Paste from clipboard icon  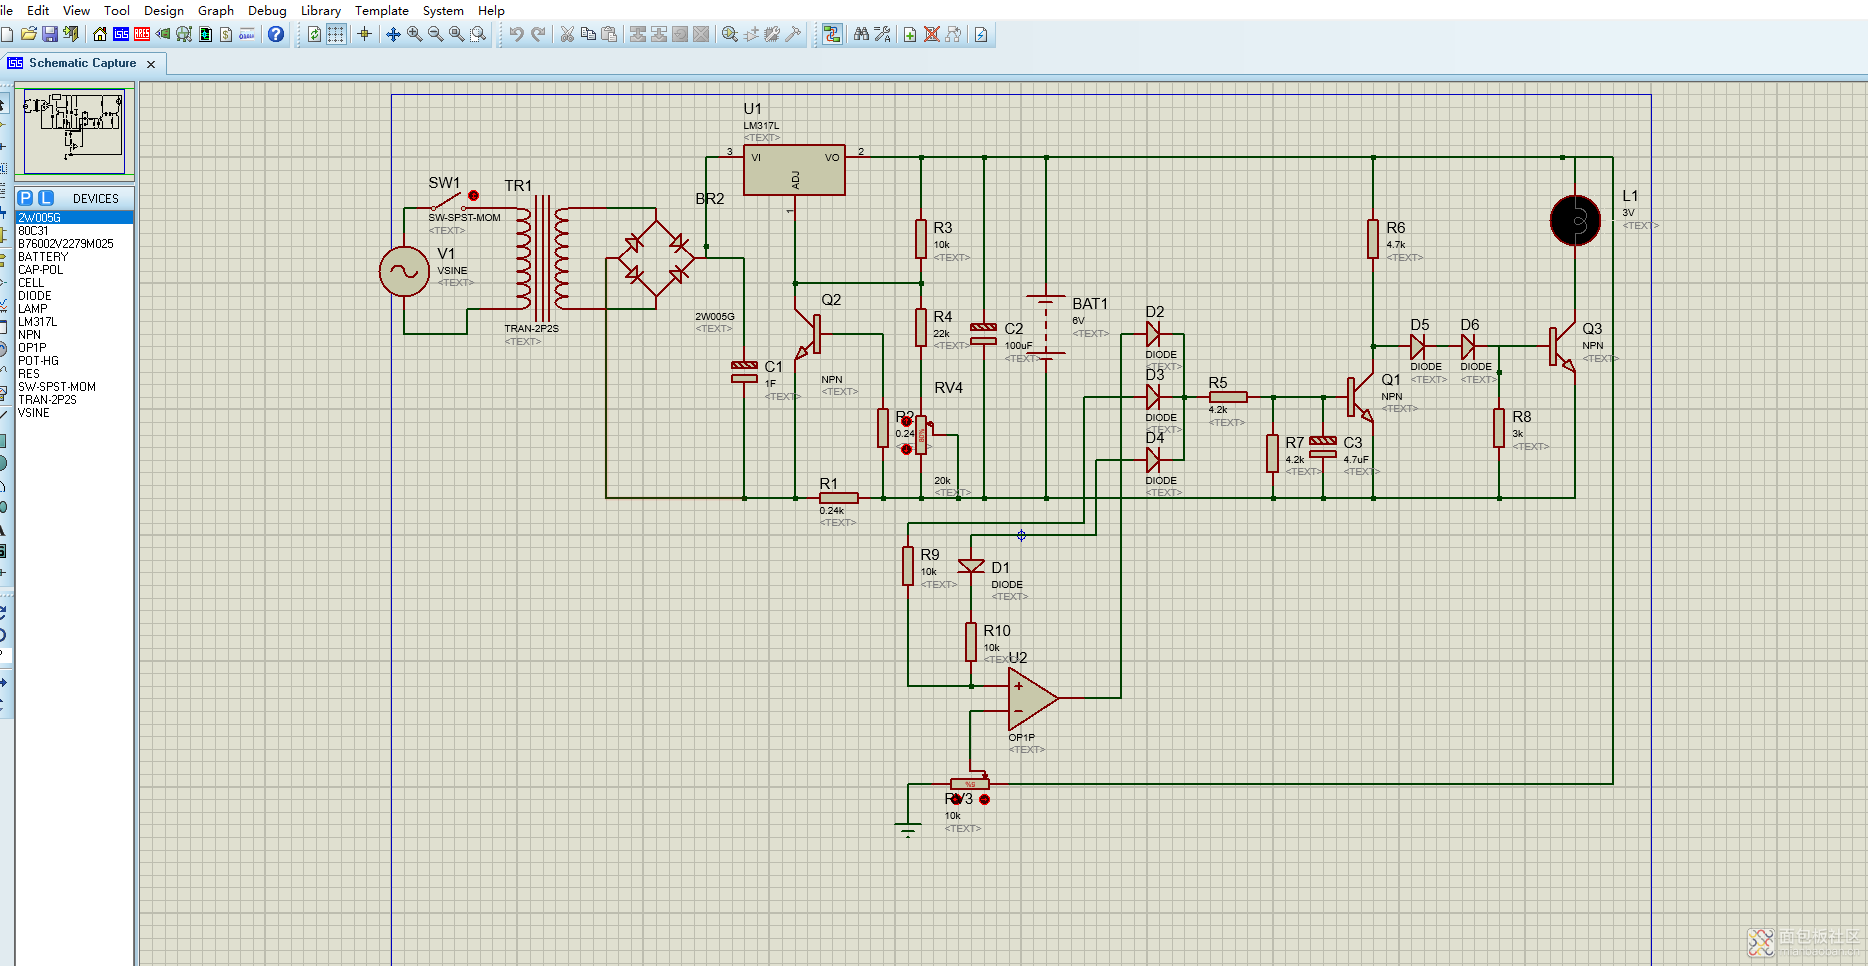click(x=609, y=34)
